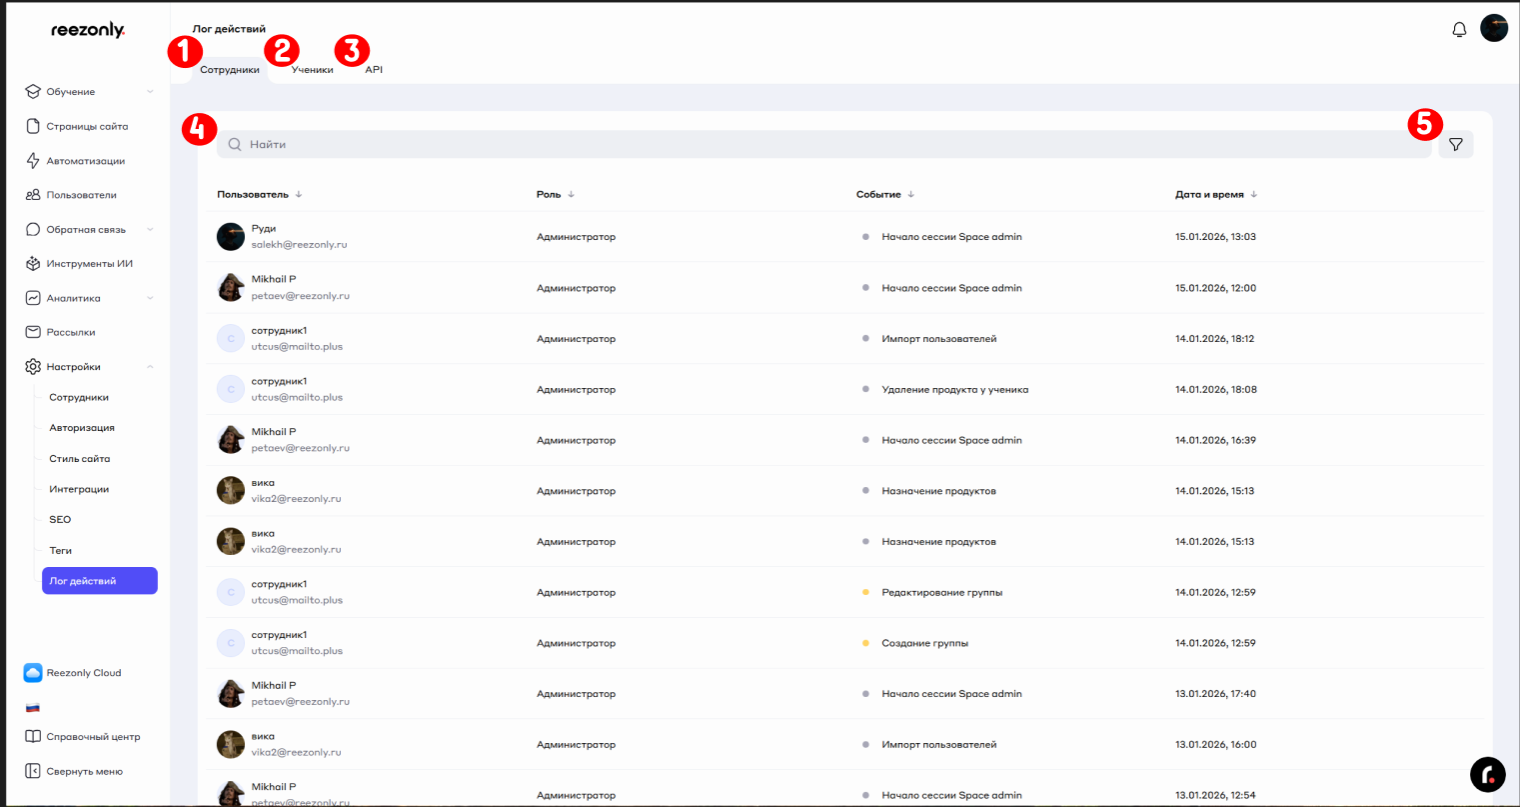Expand the Аналитика menu chevron

pyautogui.click(x=150, y=298)
